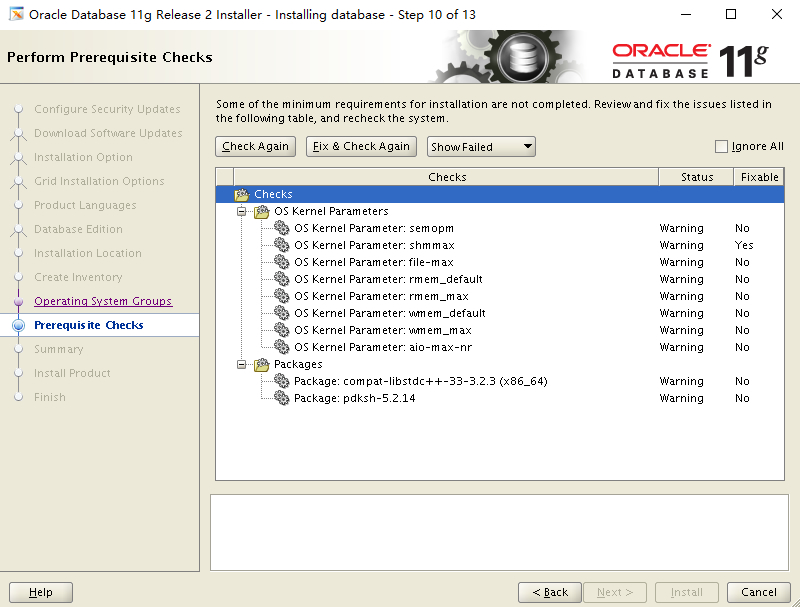Click the gear icon beside file-max parameter
This screenshot has height=607, width=800.
(x=282, y=262)
